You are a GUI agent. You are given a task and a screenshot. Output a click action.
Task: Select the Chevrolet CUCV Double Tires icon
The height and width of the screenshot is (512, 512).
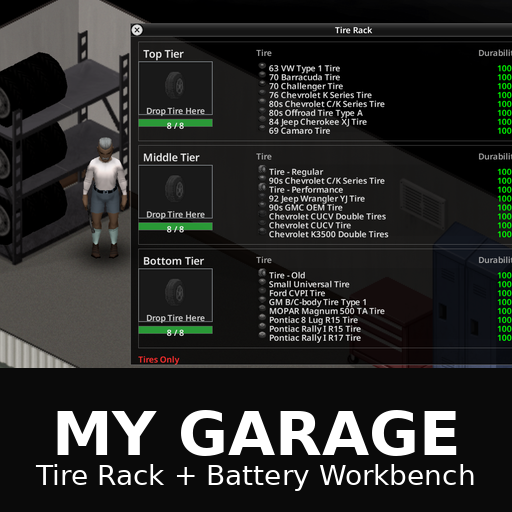[262, 214]
